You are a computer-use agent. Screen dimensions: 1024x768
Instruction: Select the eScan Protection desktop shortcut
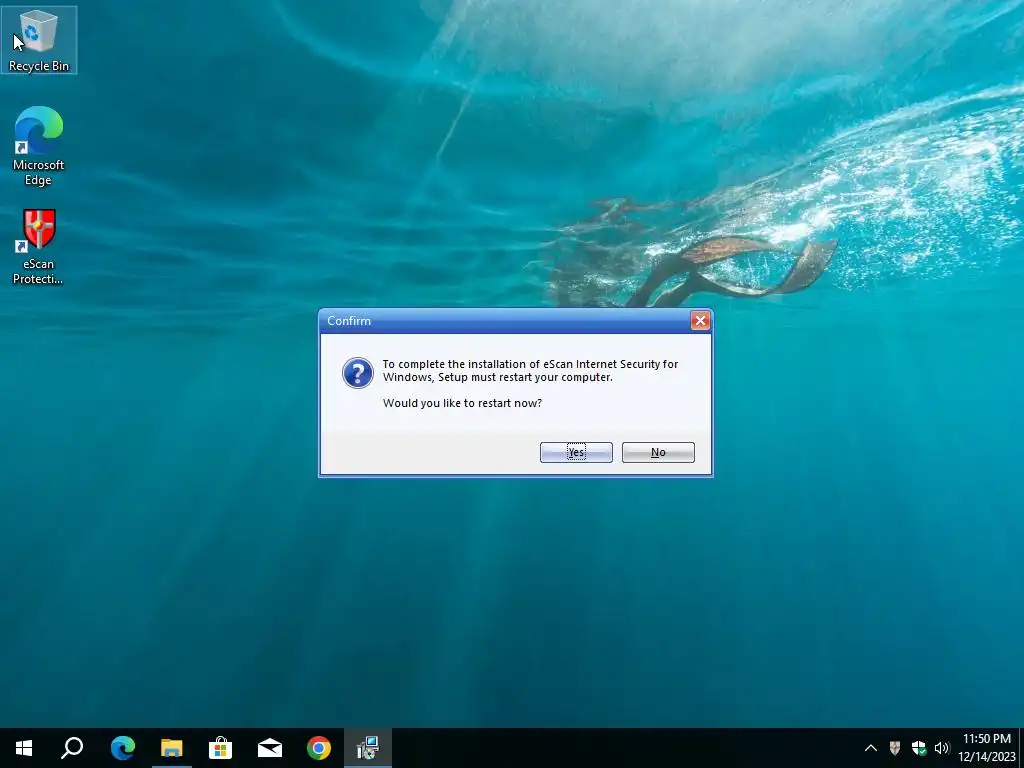tap(39, 247)
